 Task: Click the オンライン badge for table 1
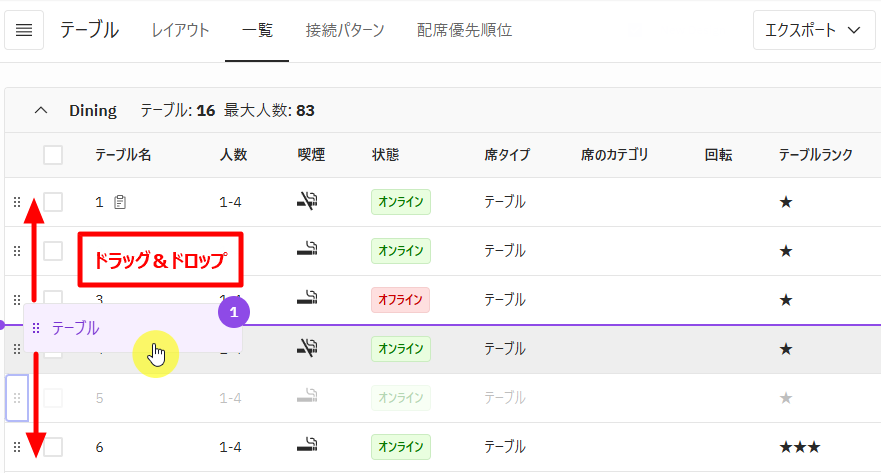coord(400,202)
